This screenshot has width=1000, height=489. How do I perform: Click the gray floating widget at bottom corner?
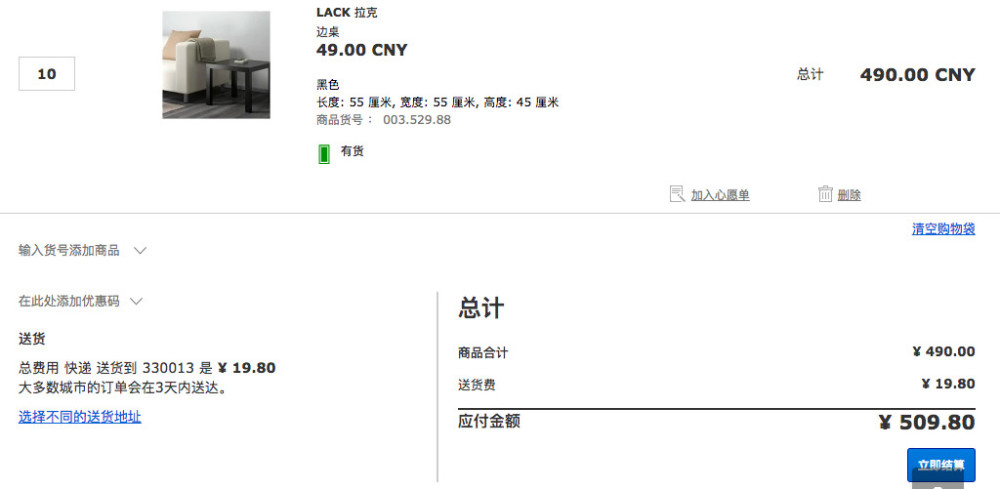938,479
